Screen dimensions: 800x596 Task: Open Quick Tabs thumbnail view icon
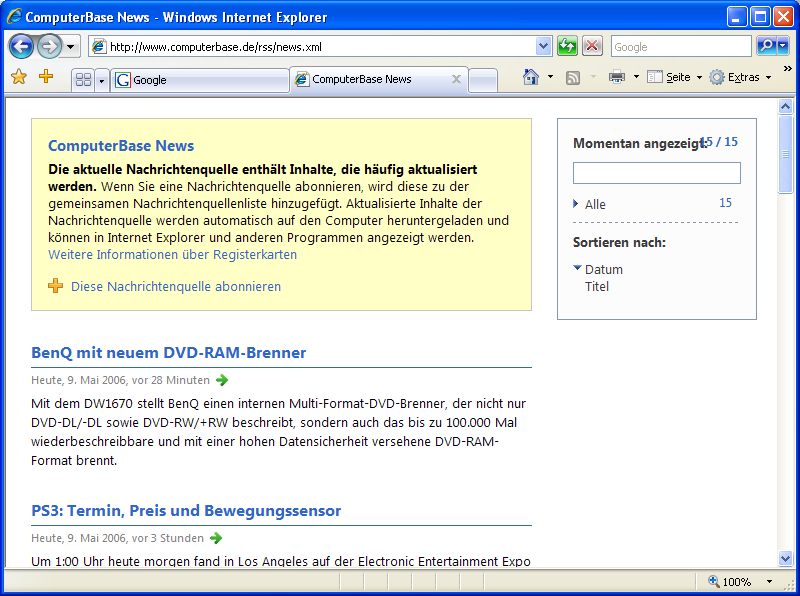pyautogui.click(x=83, y=80)
